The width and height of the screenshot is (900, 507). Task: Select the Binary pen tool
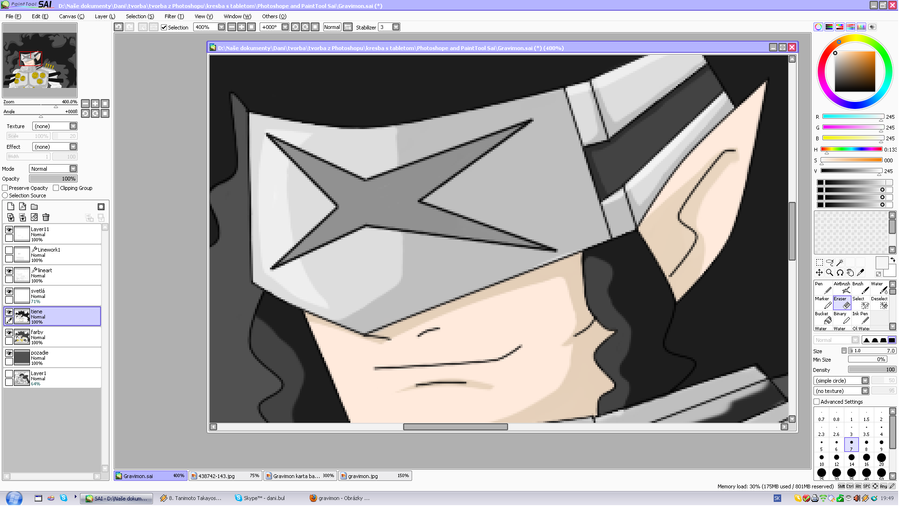point(841,318)
